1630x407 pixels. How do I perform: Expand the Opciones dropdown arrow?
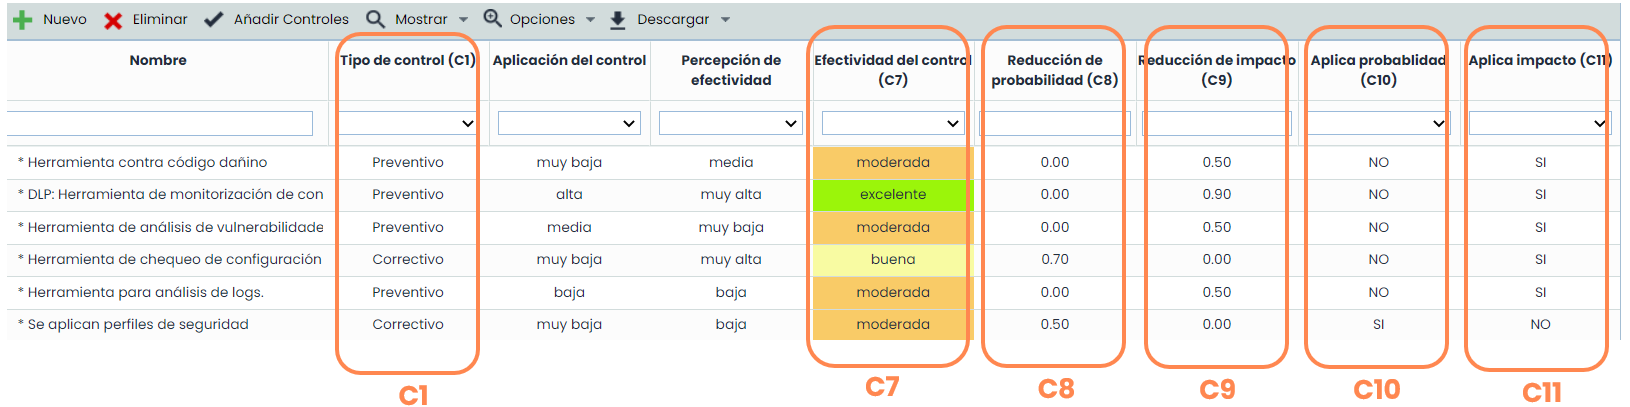590,20
